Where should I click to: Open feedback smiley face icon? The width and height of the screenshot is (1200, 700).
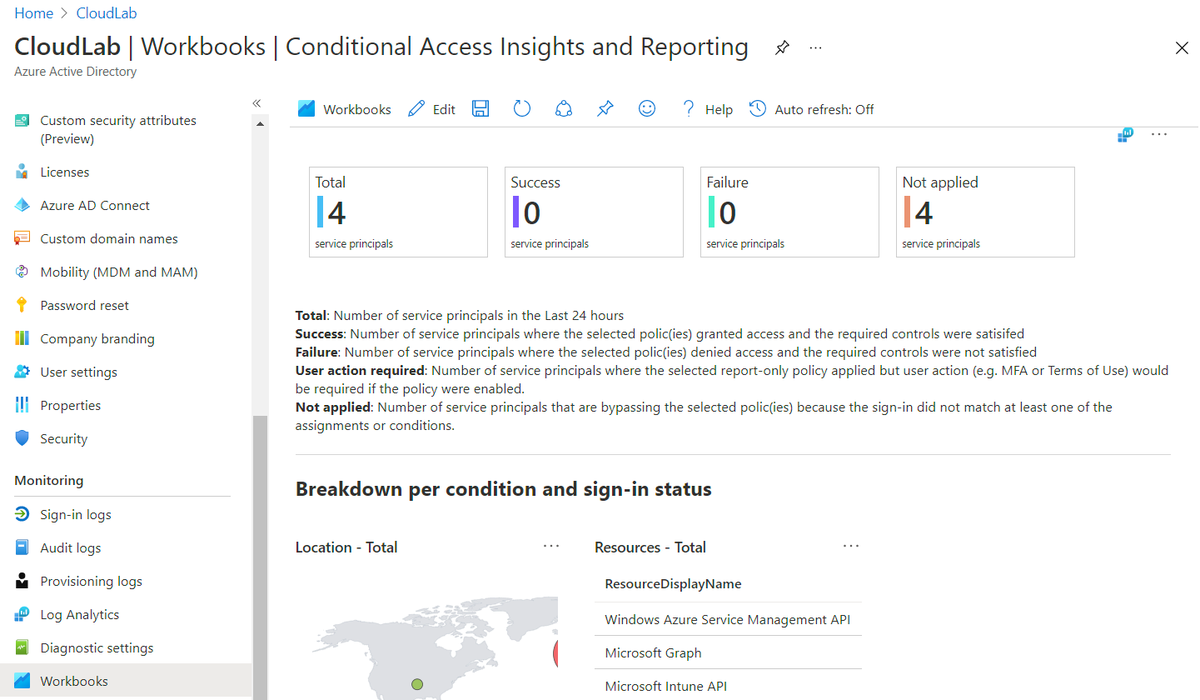click(647, 109)
